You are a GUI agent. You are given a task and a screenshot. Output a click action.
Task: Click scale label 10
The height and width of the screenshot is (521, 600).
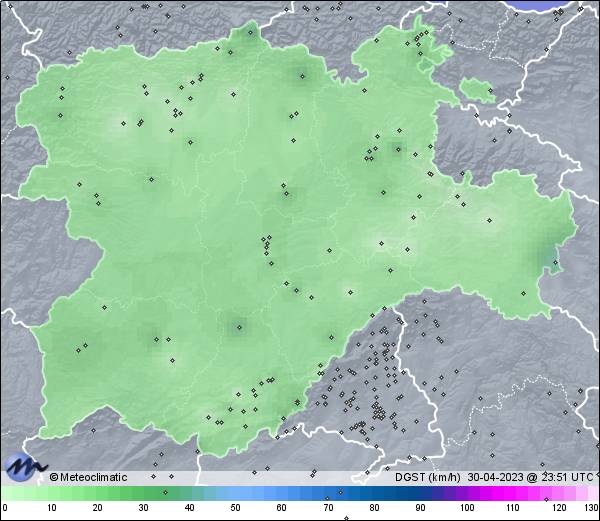(x=52, y=508)
